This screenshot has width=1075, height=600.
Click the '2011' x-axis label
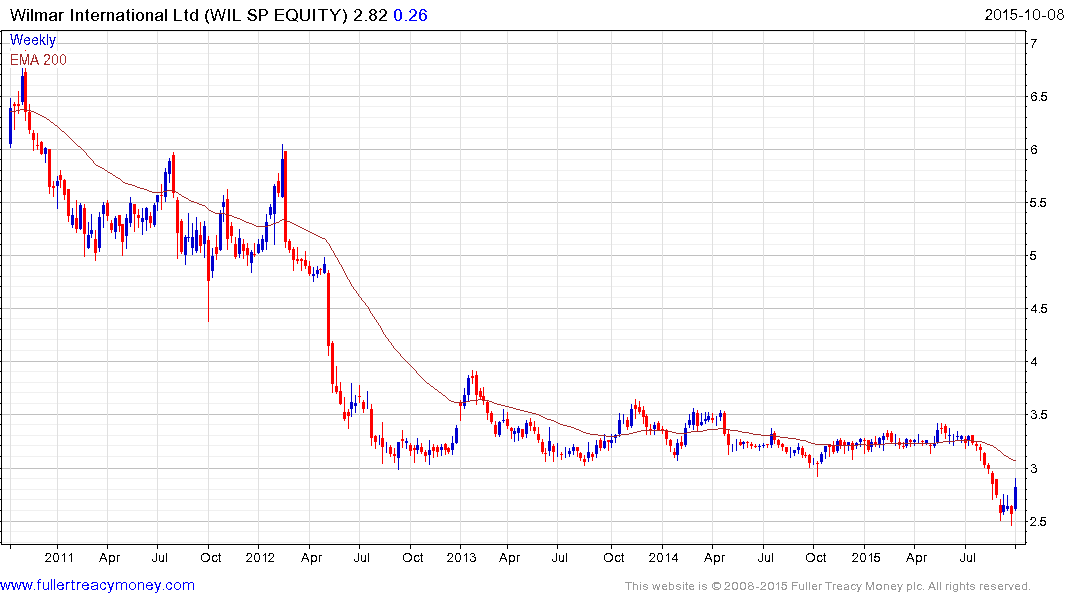[58, 557]
